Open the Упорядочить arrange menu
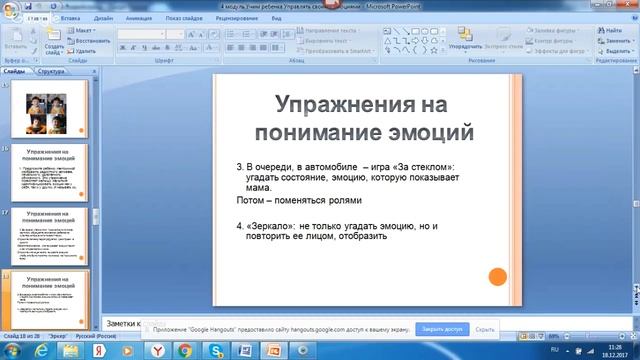This screenshot has width=640, height=360. 465,40
